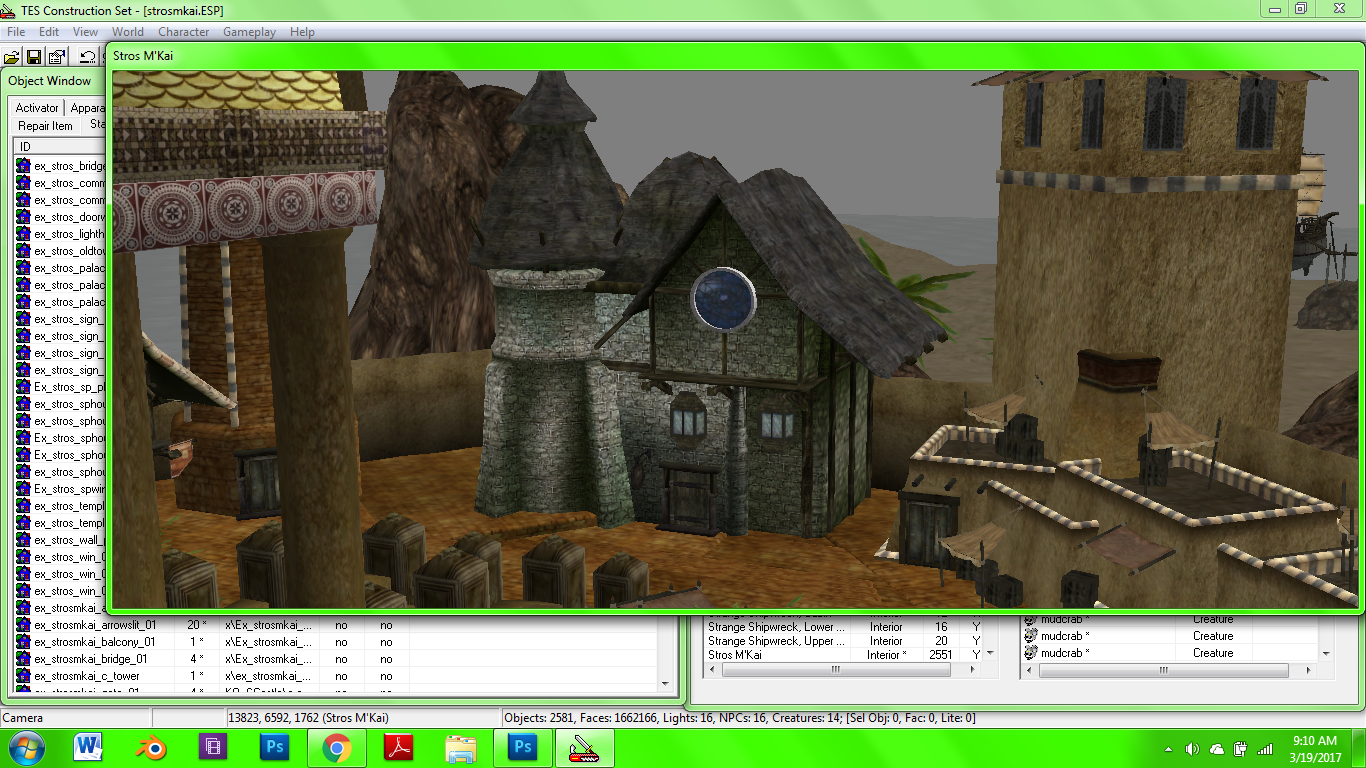Select the ex_strosmkai_balcony_01 row

pyautogui.click(x=336, y=642)
